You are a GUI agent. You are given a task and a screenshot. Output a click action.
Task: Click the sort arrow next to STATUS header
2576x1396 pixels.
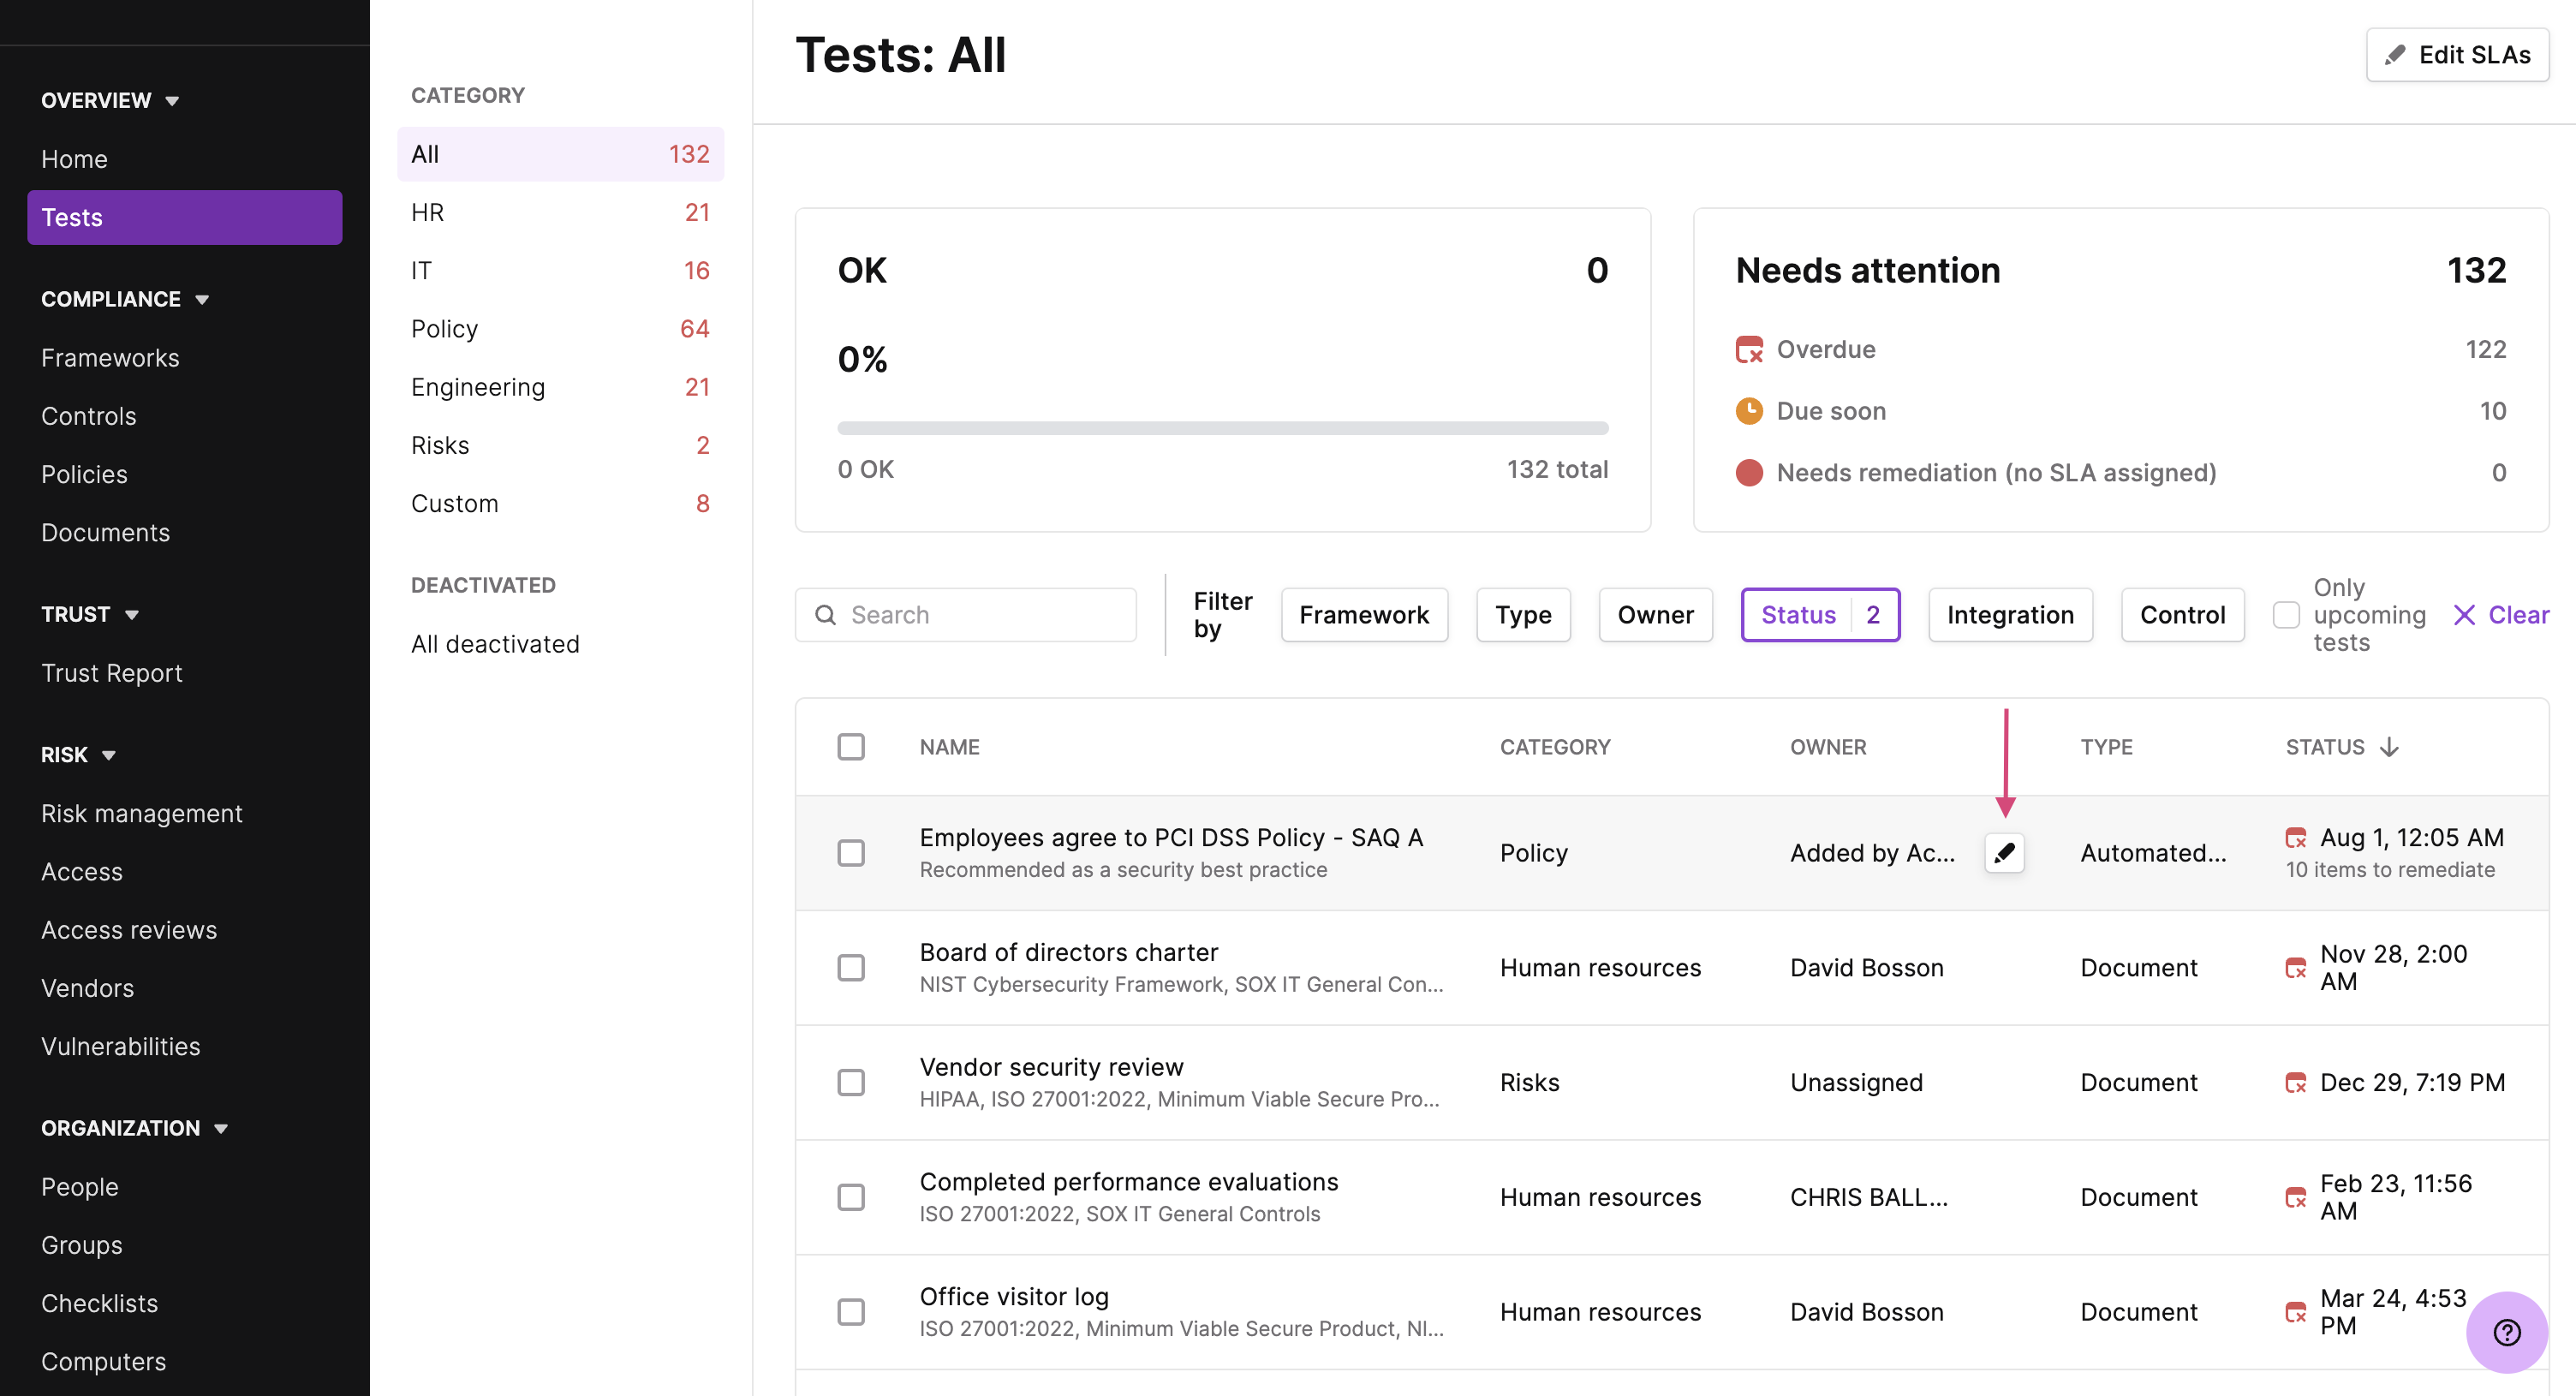tap(2389, 747)
